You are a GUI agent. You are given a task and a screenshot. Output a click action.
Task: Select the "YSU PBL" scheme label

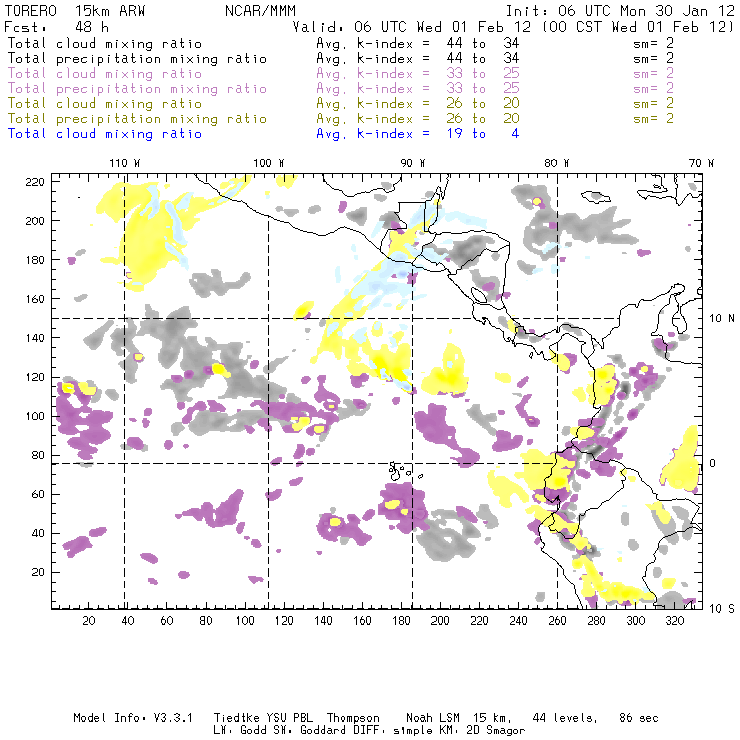(x=289, y=718)
